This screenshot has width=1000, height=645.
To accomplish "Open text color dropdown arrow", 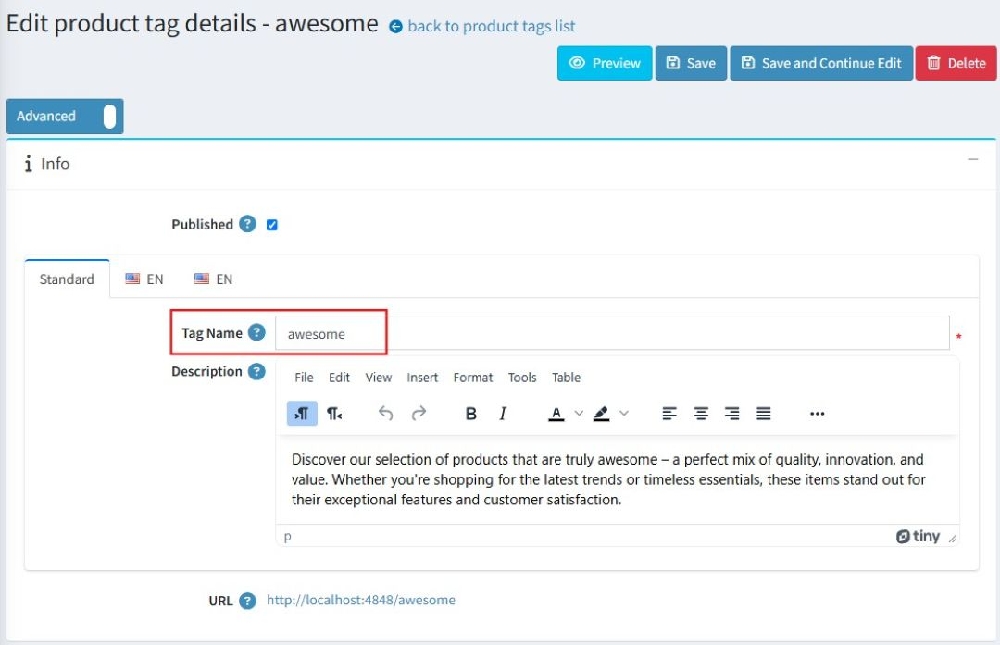I will point(578,413).
